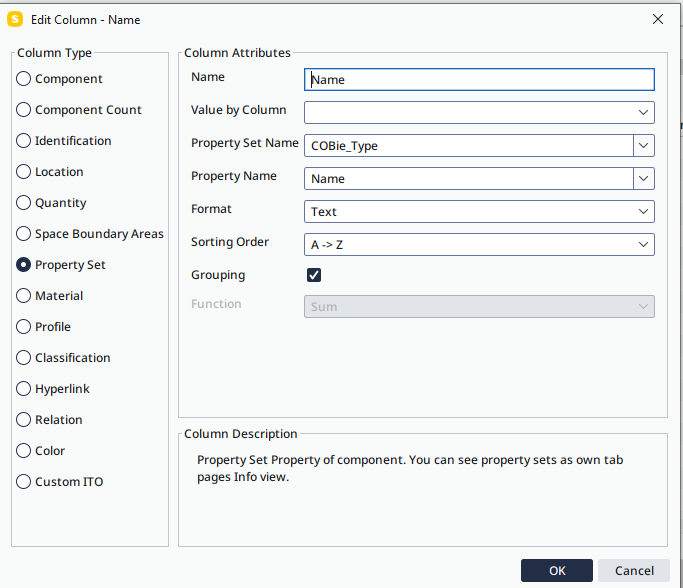This screenshot has height=588, width=683.
Task: Click OK to confirm column changes
Action: click(557, 571)
